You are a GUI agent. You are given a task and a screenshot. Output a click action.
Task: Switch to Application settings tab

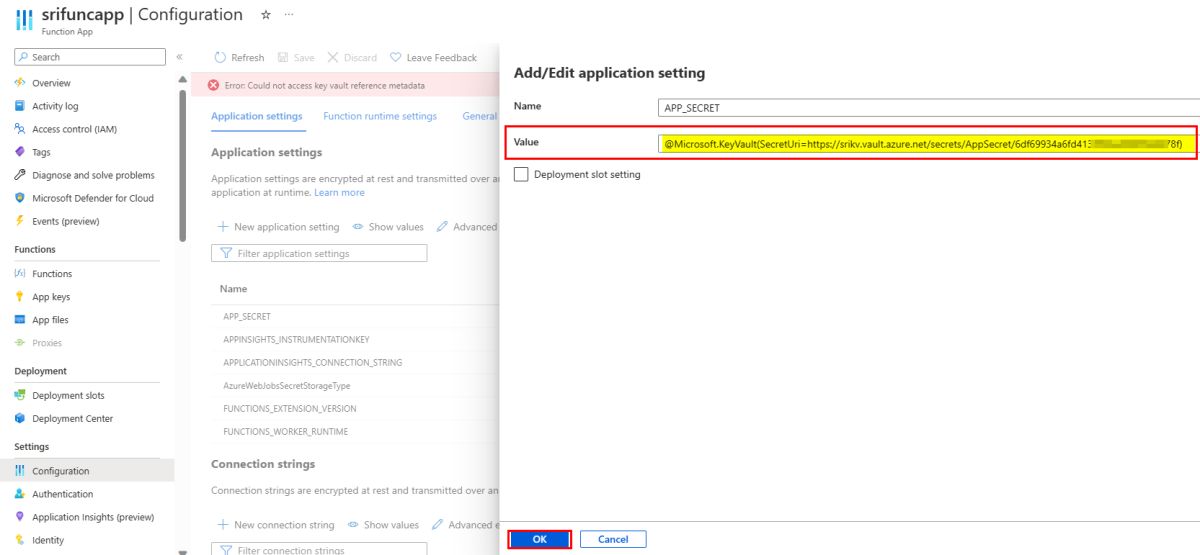coord(257,116)
